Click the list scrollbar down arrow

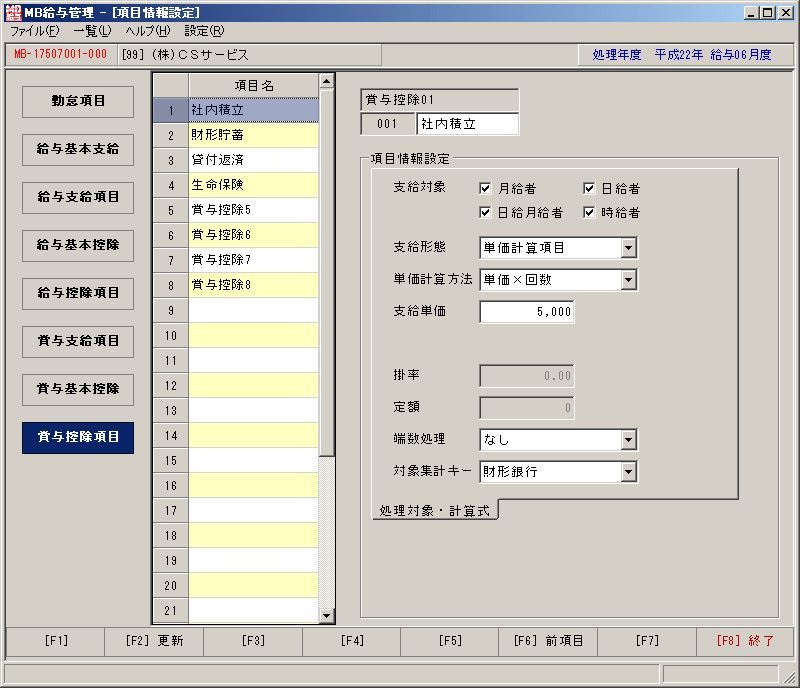327,616
